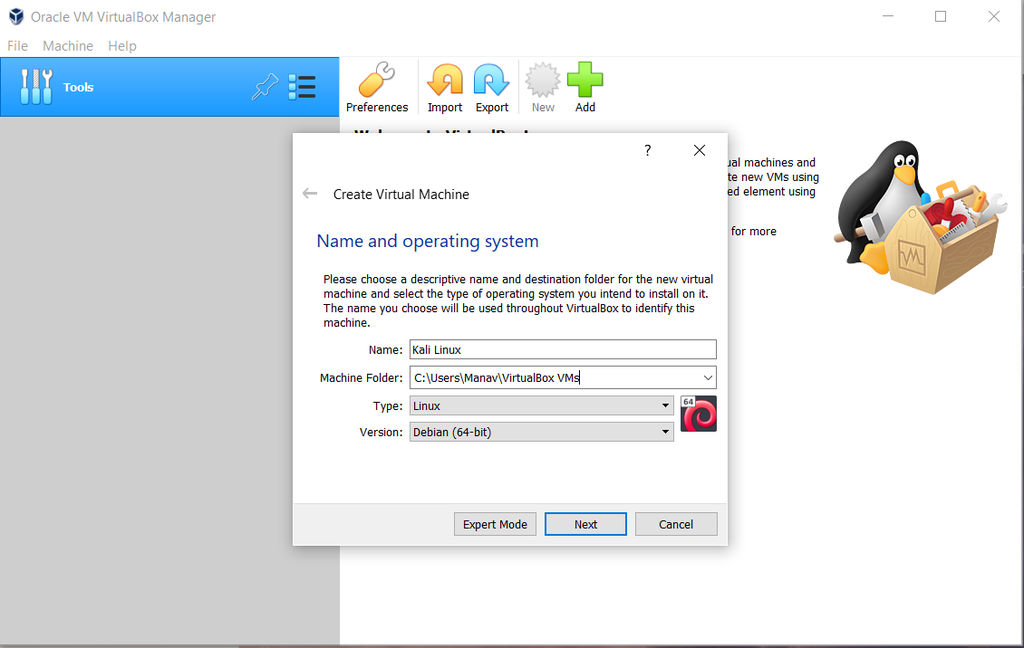Click the 'Create Virtual Machine' title text
This screenshot has width=1024, height=648.
[x=401, y=194]
